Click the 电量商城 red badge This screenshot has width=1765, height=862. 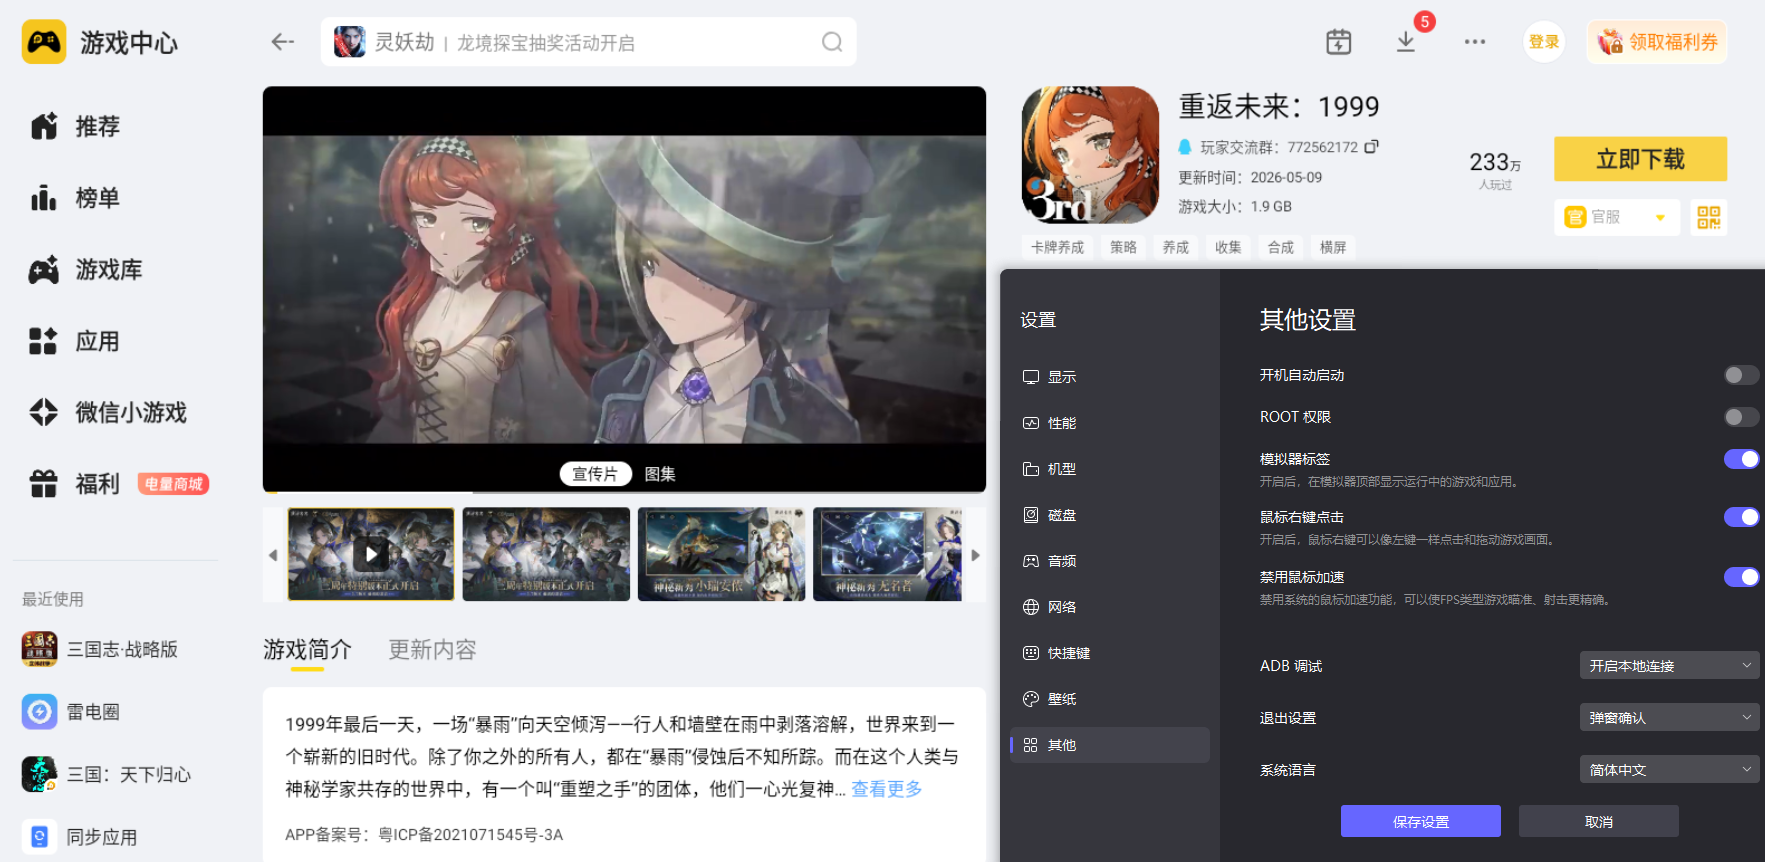[173, 484]
